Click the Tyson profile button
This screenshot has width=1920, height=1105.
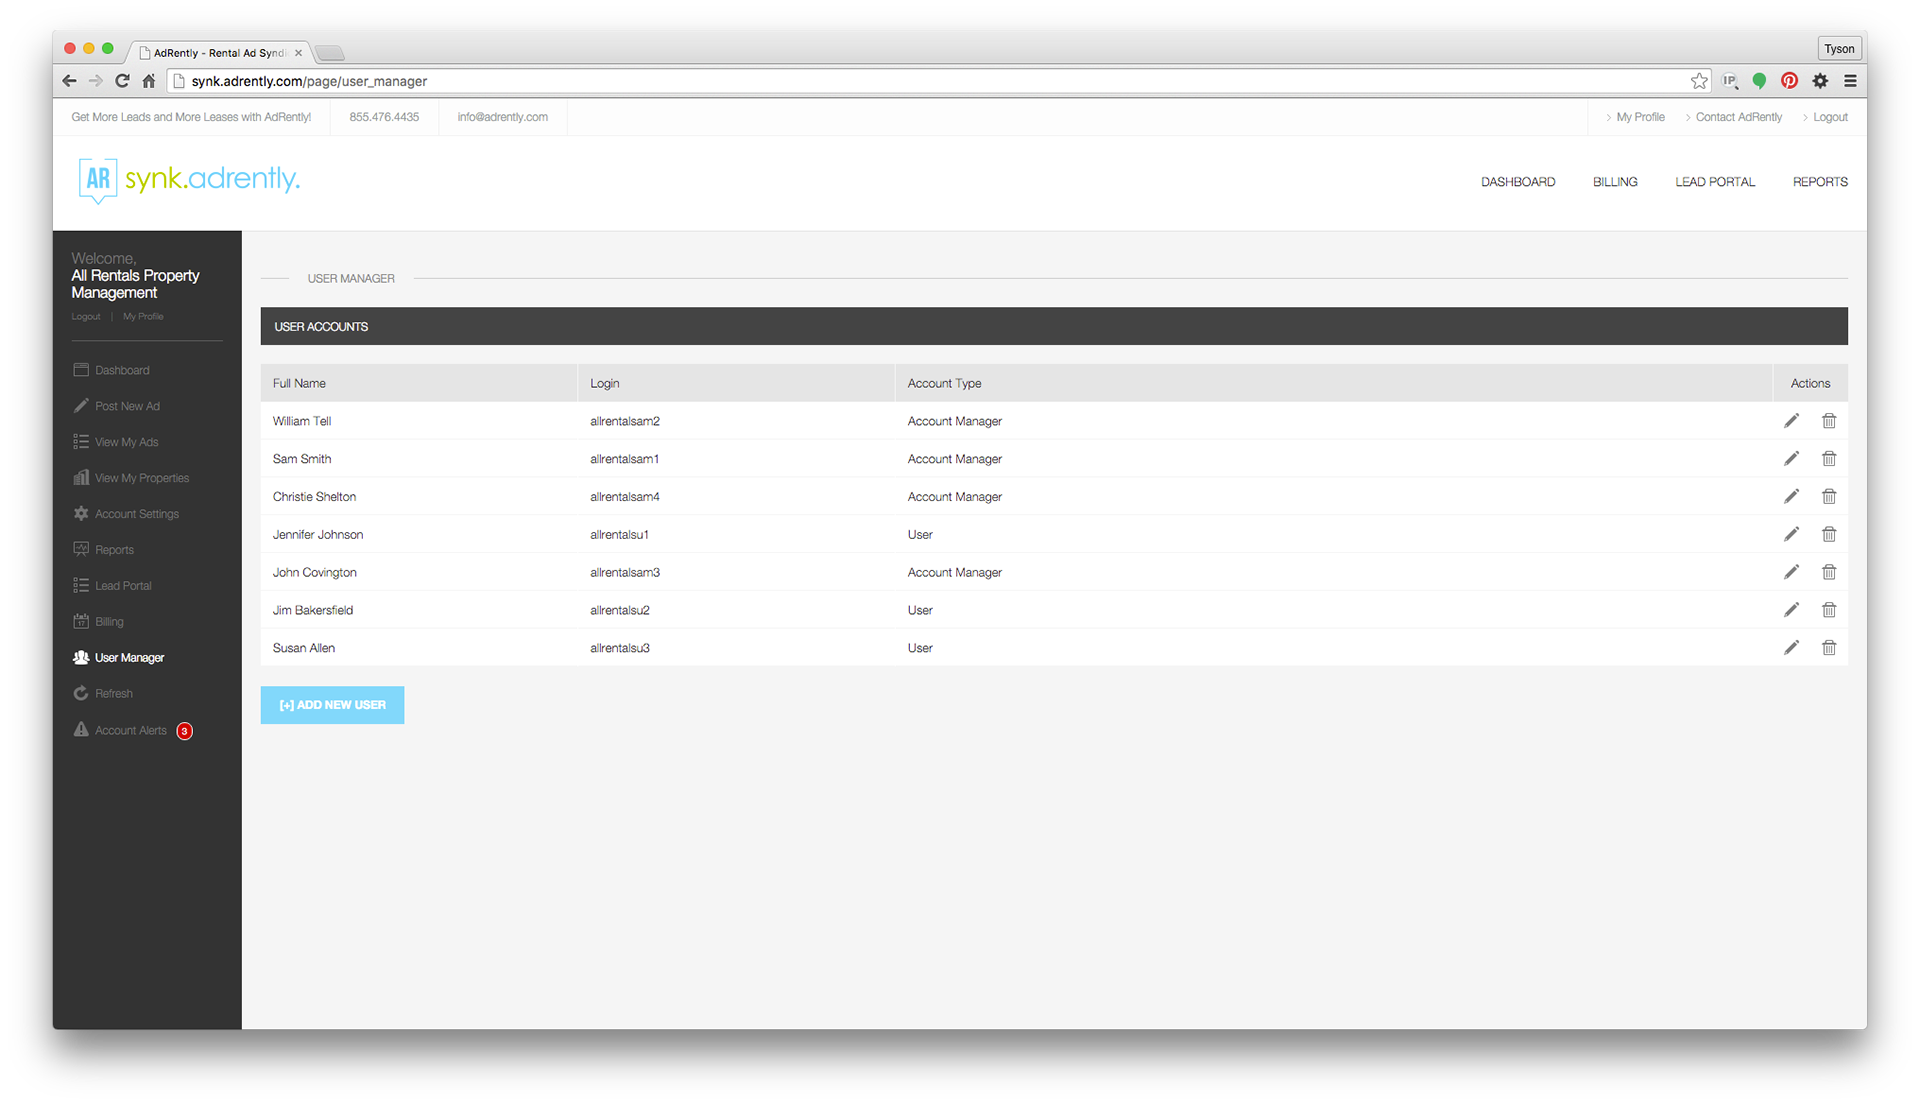tap(1838, 49)
